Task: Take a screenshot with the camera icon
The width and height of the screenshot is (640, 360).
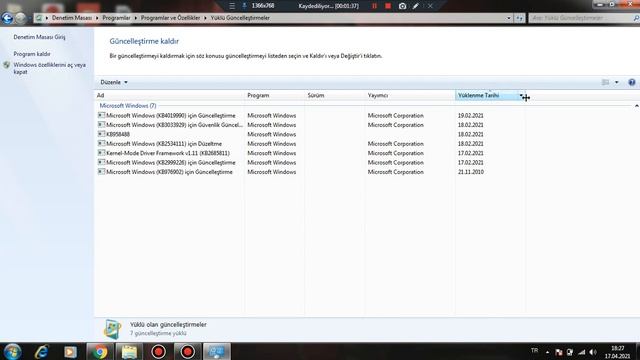Action: (402, 6)
